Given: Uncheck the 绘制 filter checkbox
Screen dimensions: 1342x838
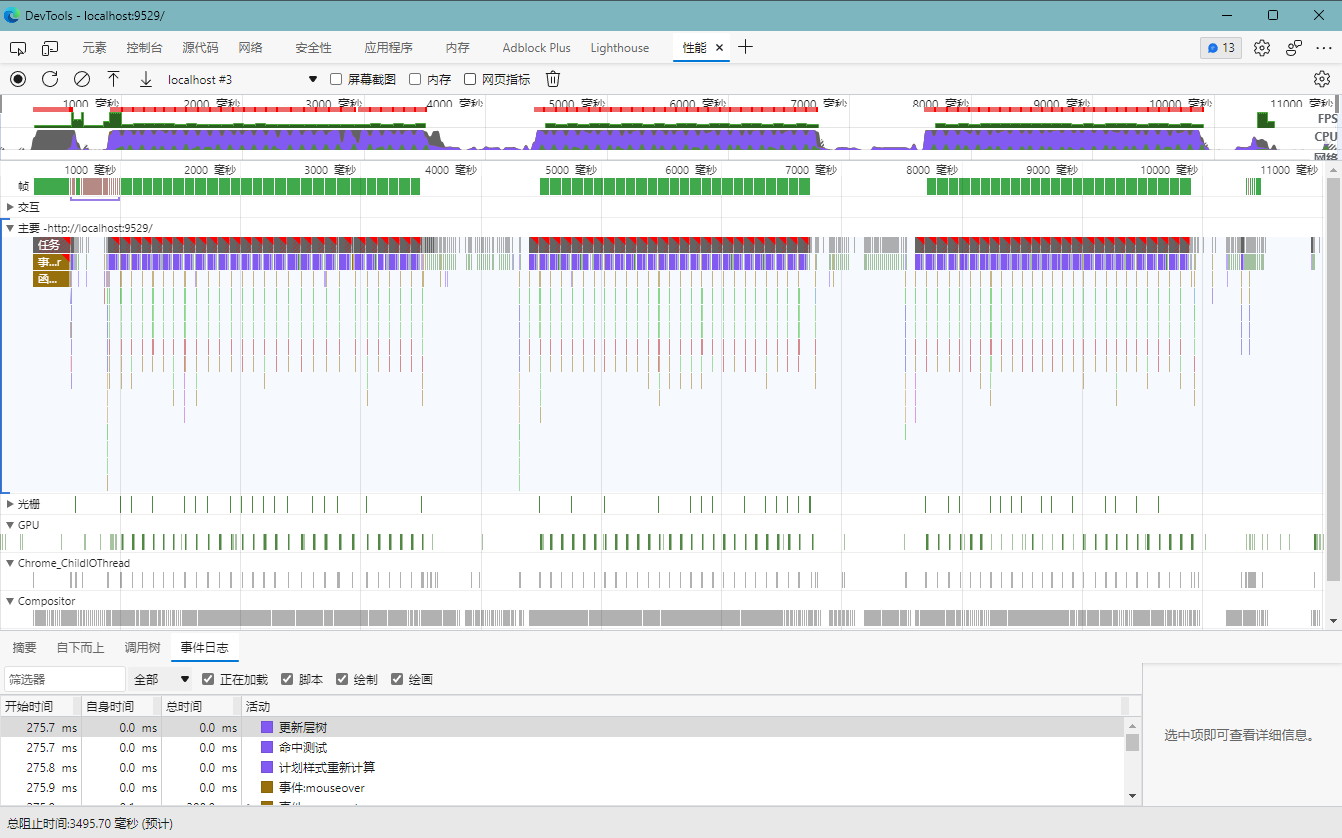Looking at the screenshot, I should 342,679.
